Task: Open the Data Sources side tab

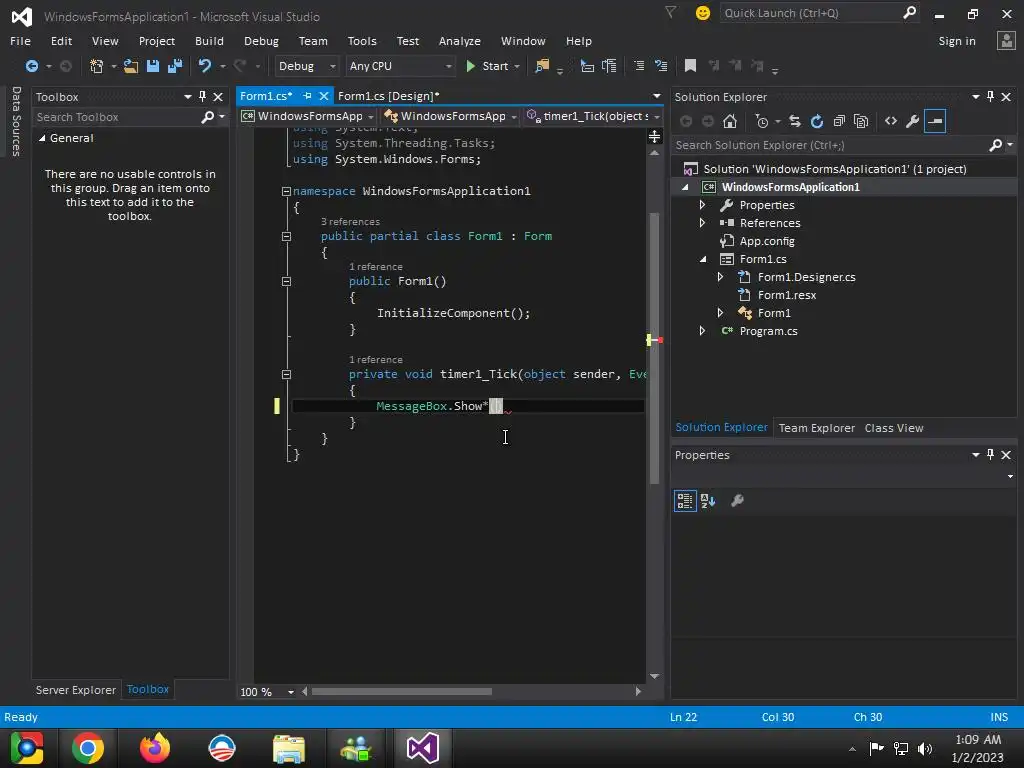Action: coord(16,121)
